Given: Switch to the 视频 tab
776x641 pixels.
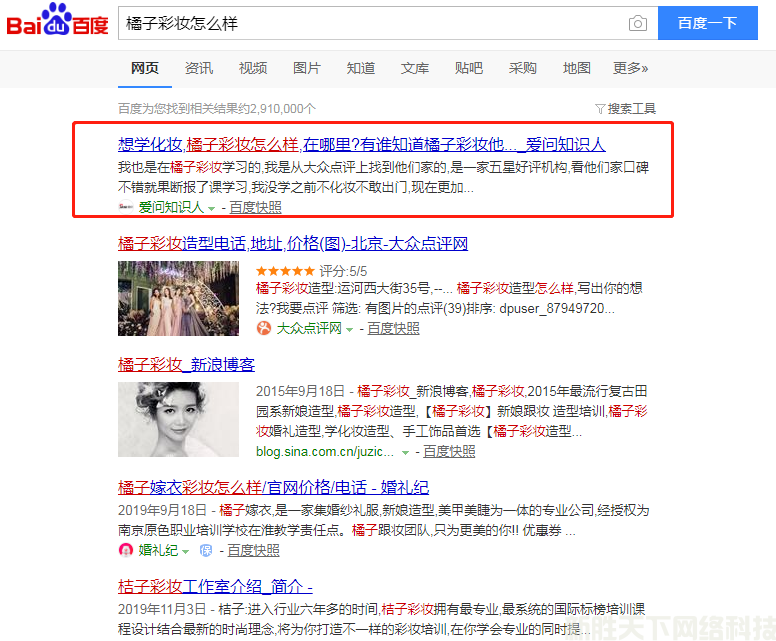Looking at the screenshot, I should pyautogui.click(x=253, y=68).
